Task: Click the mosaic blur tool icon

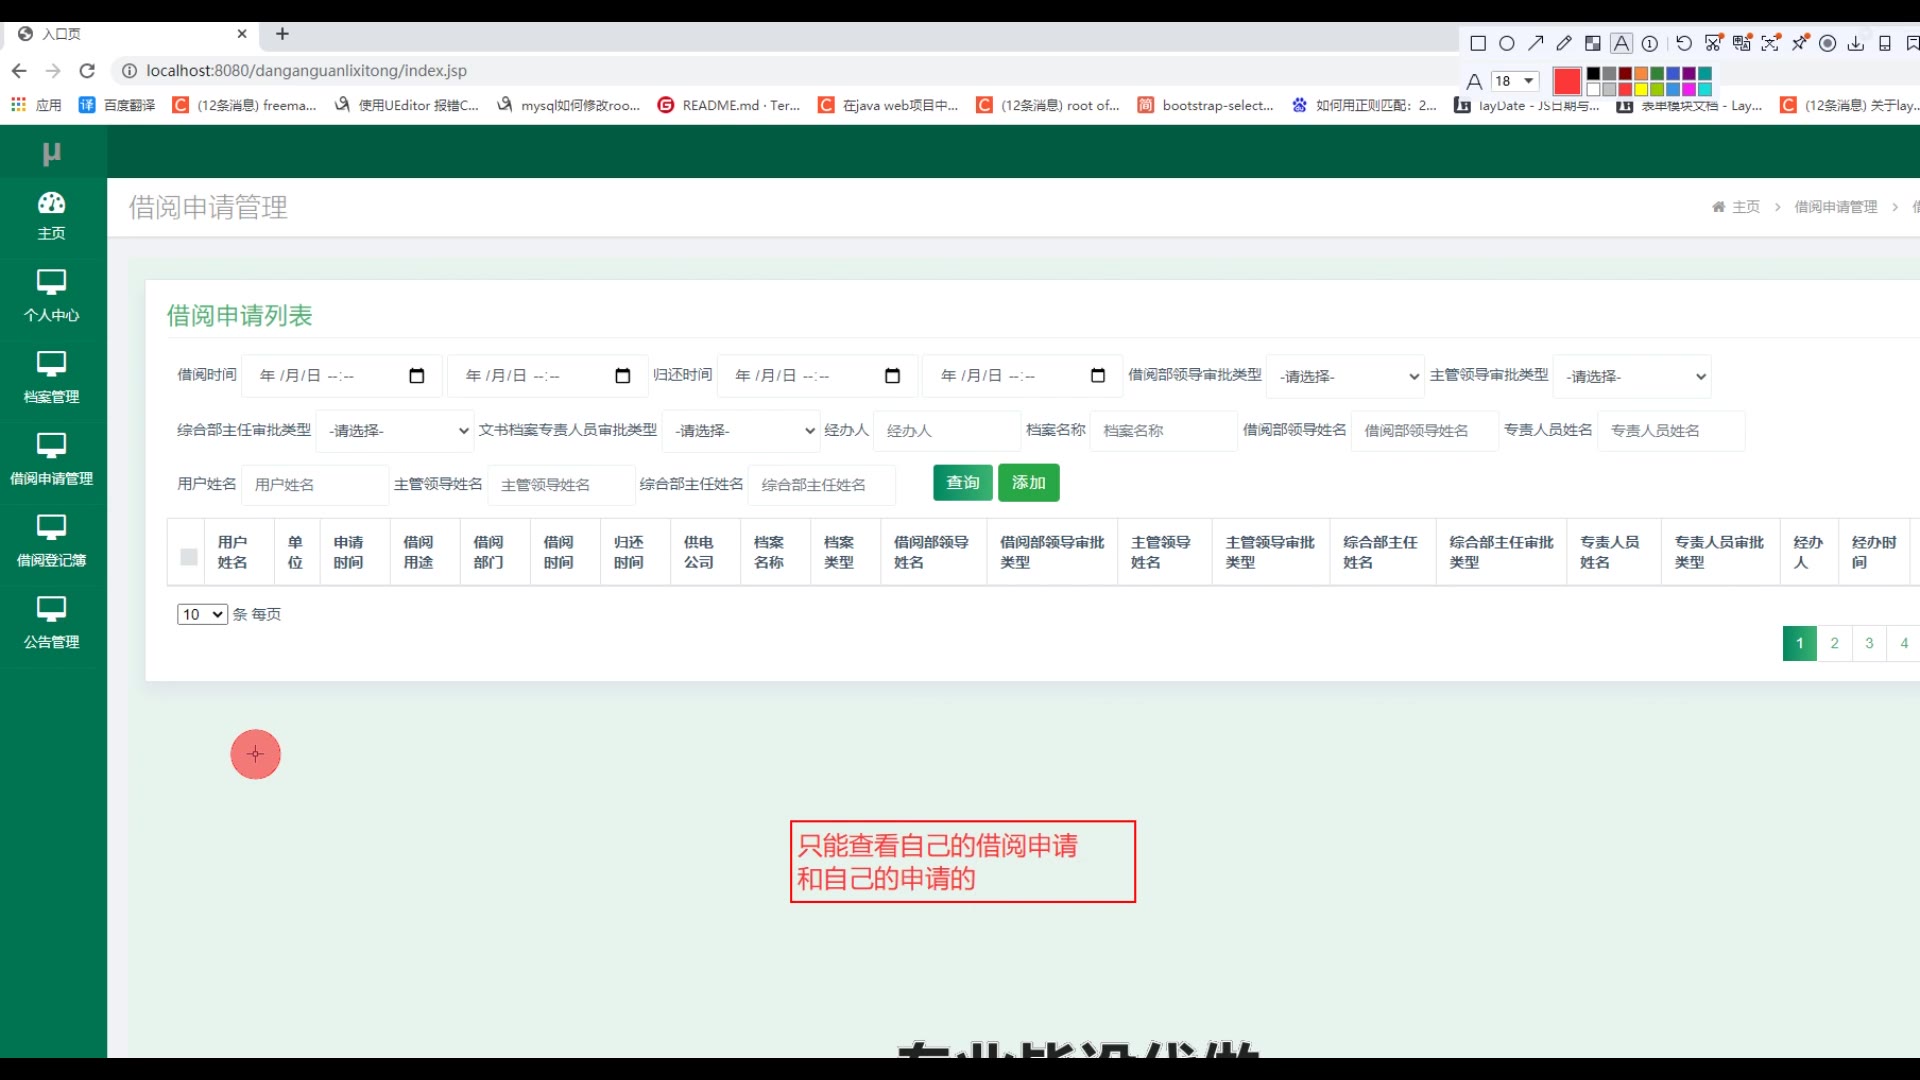Action: [x=1593, y=43]
